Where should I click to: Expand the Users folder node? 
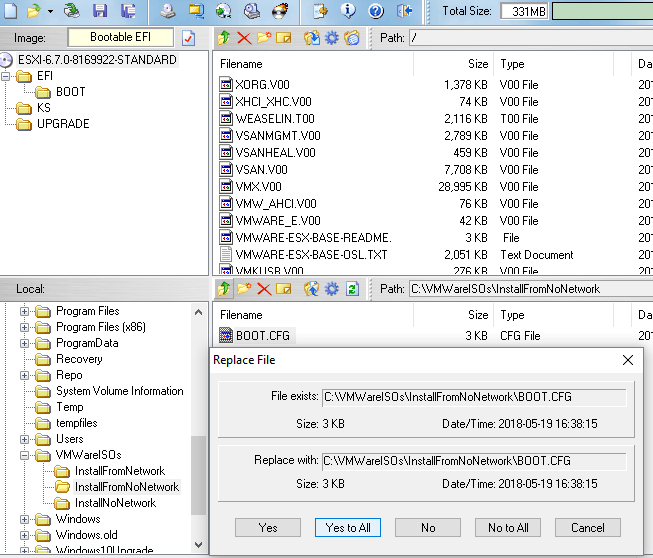[24, 439]
